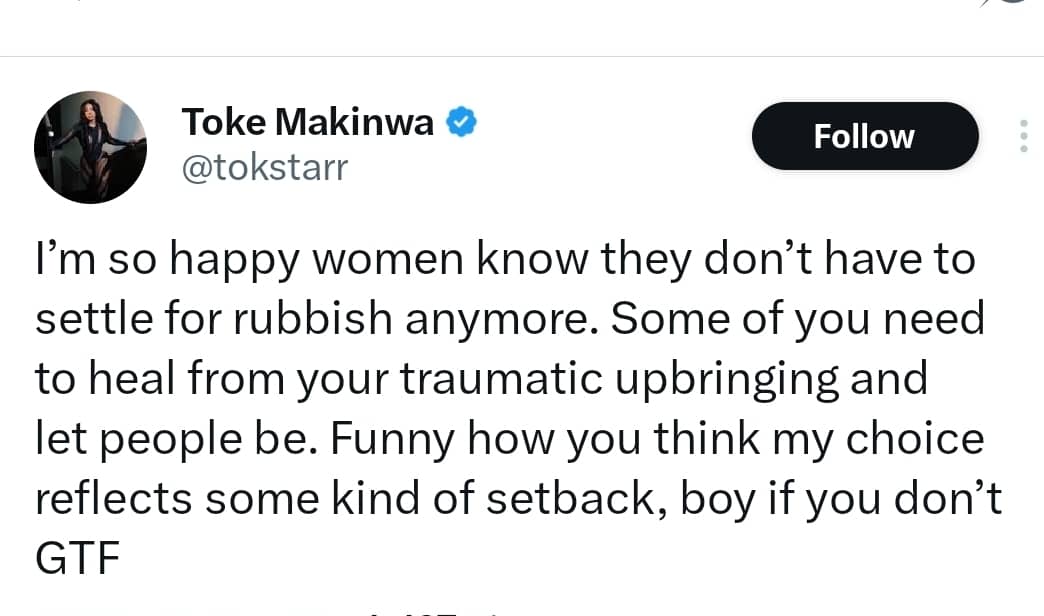Follow @tokstarr using the Follow button

coord(864,136)
